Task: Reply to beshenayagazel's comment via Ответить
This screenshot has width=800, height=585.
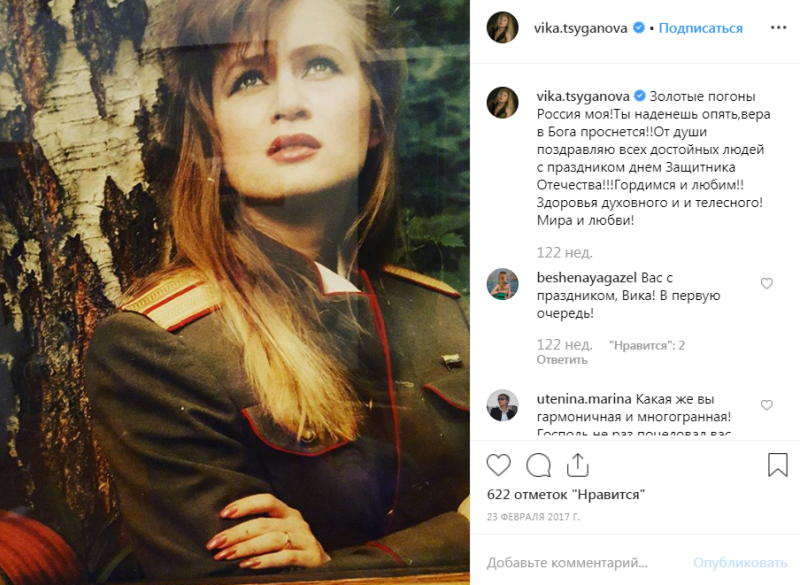Action: click(x=562, y=360)
